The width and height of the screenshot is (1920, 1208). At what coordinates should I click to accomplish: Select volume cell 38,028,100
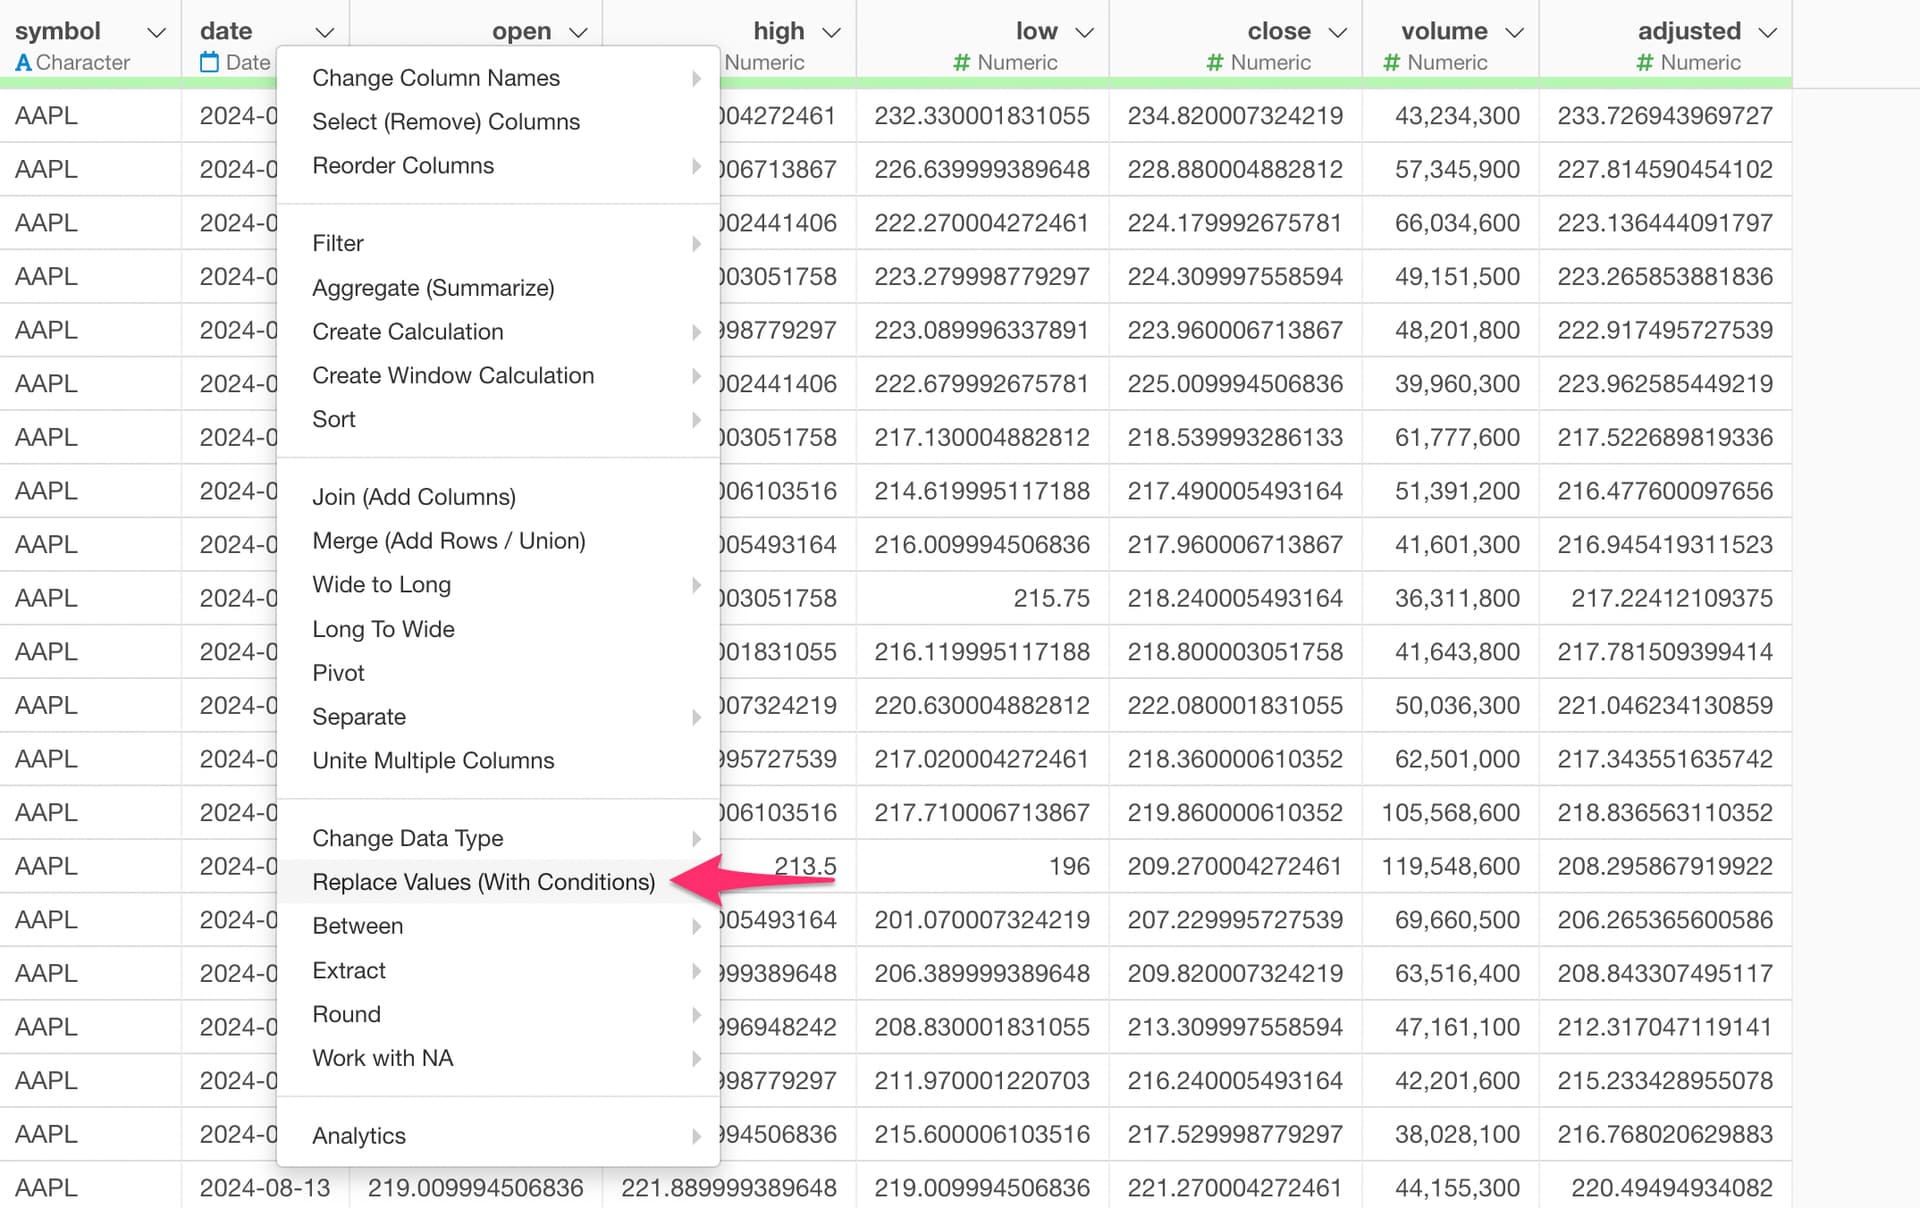pos(1450,1134)
